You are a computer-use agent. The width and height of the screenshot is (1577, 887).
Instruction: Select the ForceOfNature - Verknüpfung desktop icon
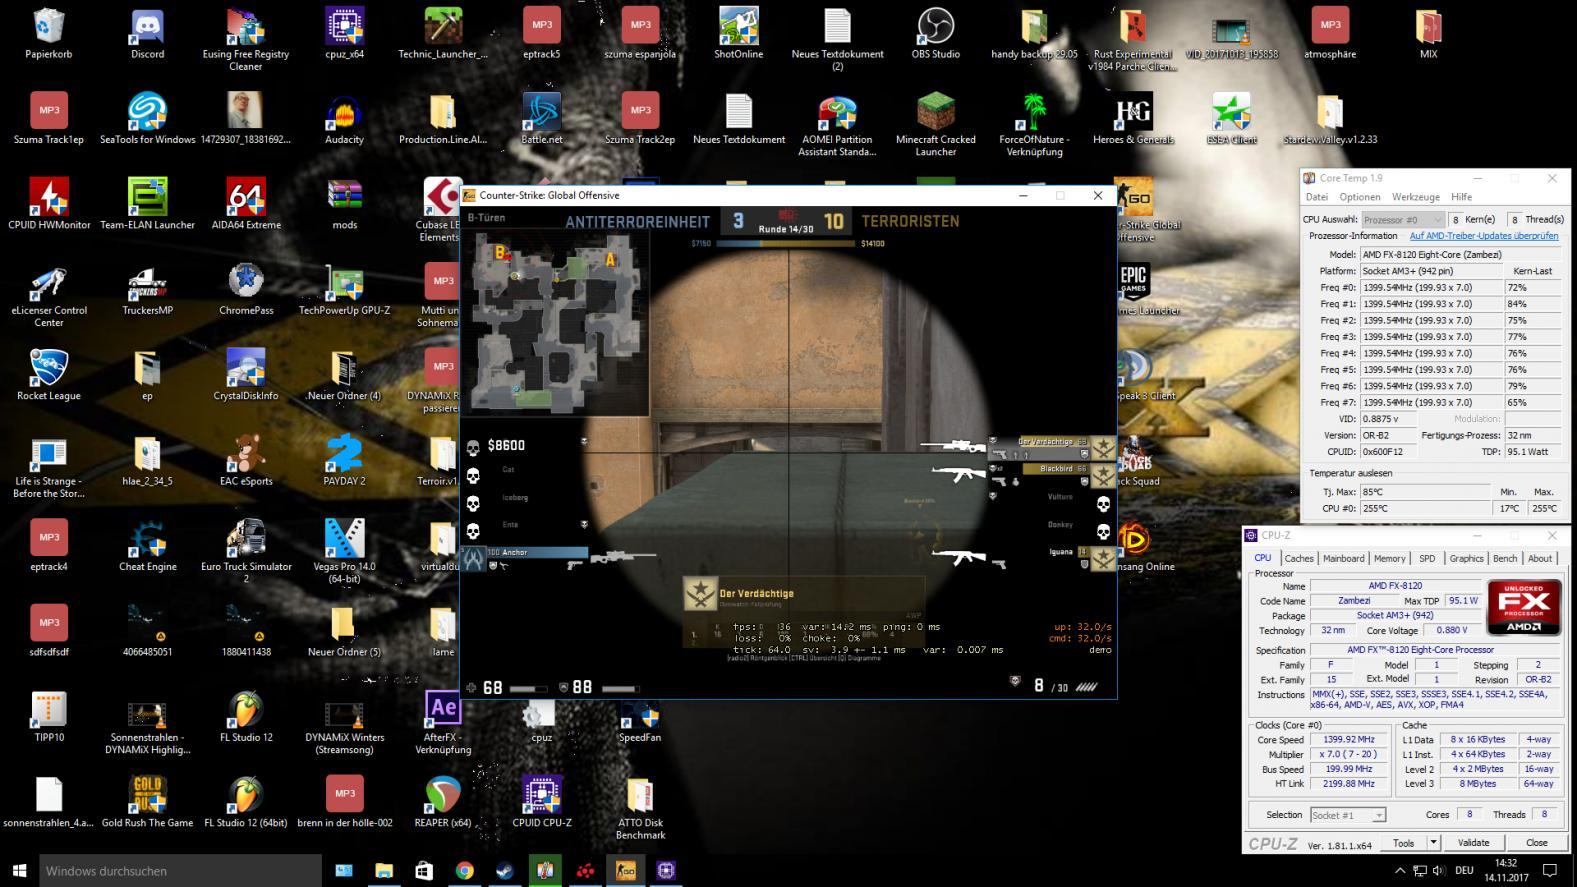[1034, 124]
